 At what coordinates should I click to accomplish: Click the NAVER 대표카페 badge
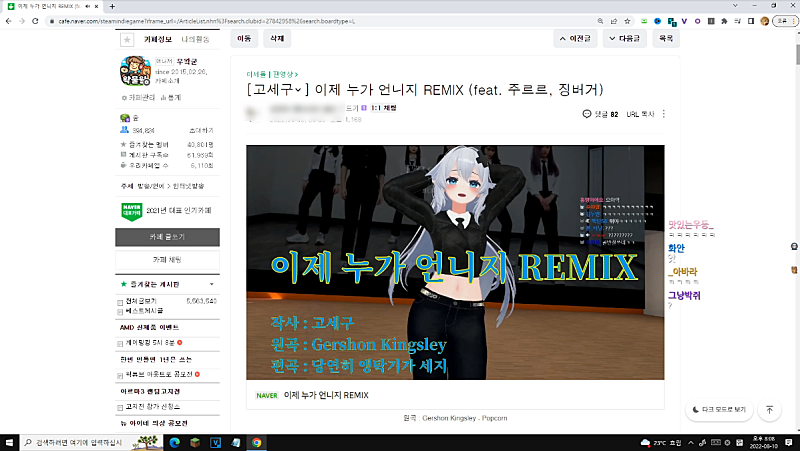click(x=132, y=211)
